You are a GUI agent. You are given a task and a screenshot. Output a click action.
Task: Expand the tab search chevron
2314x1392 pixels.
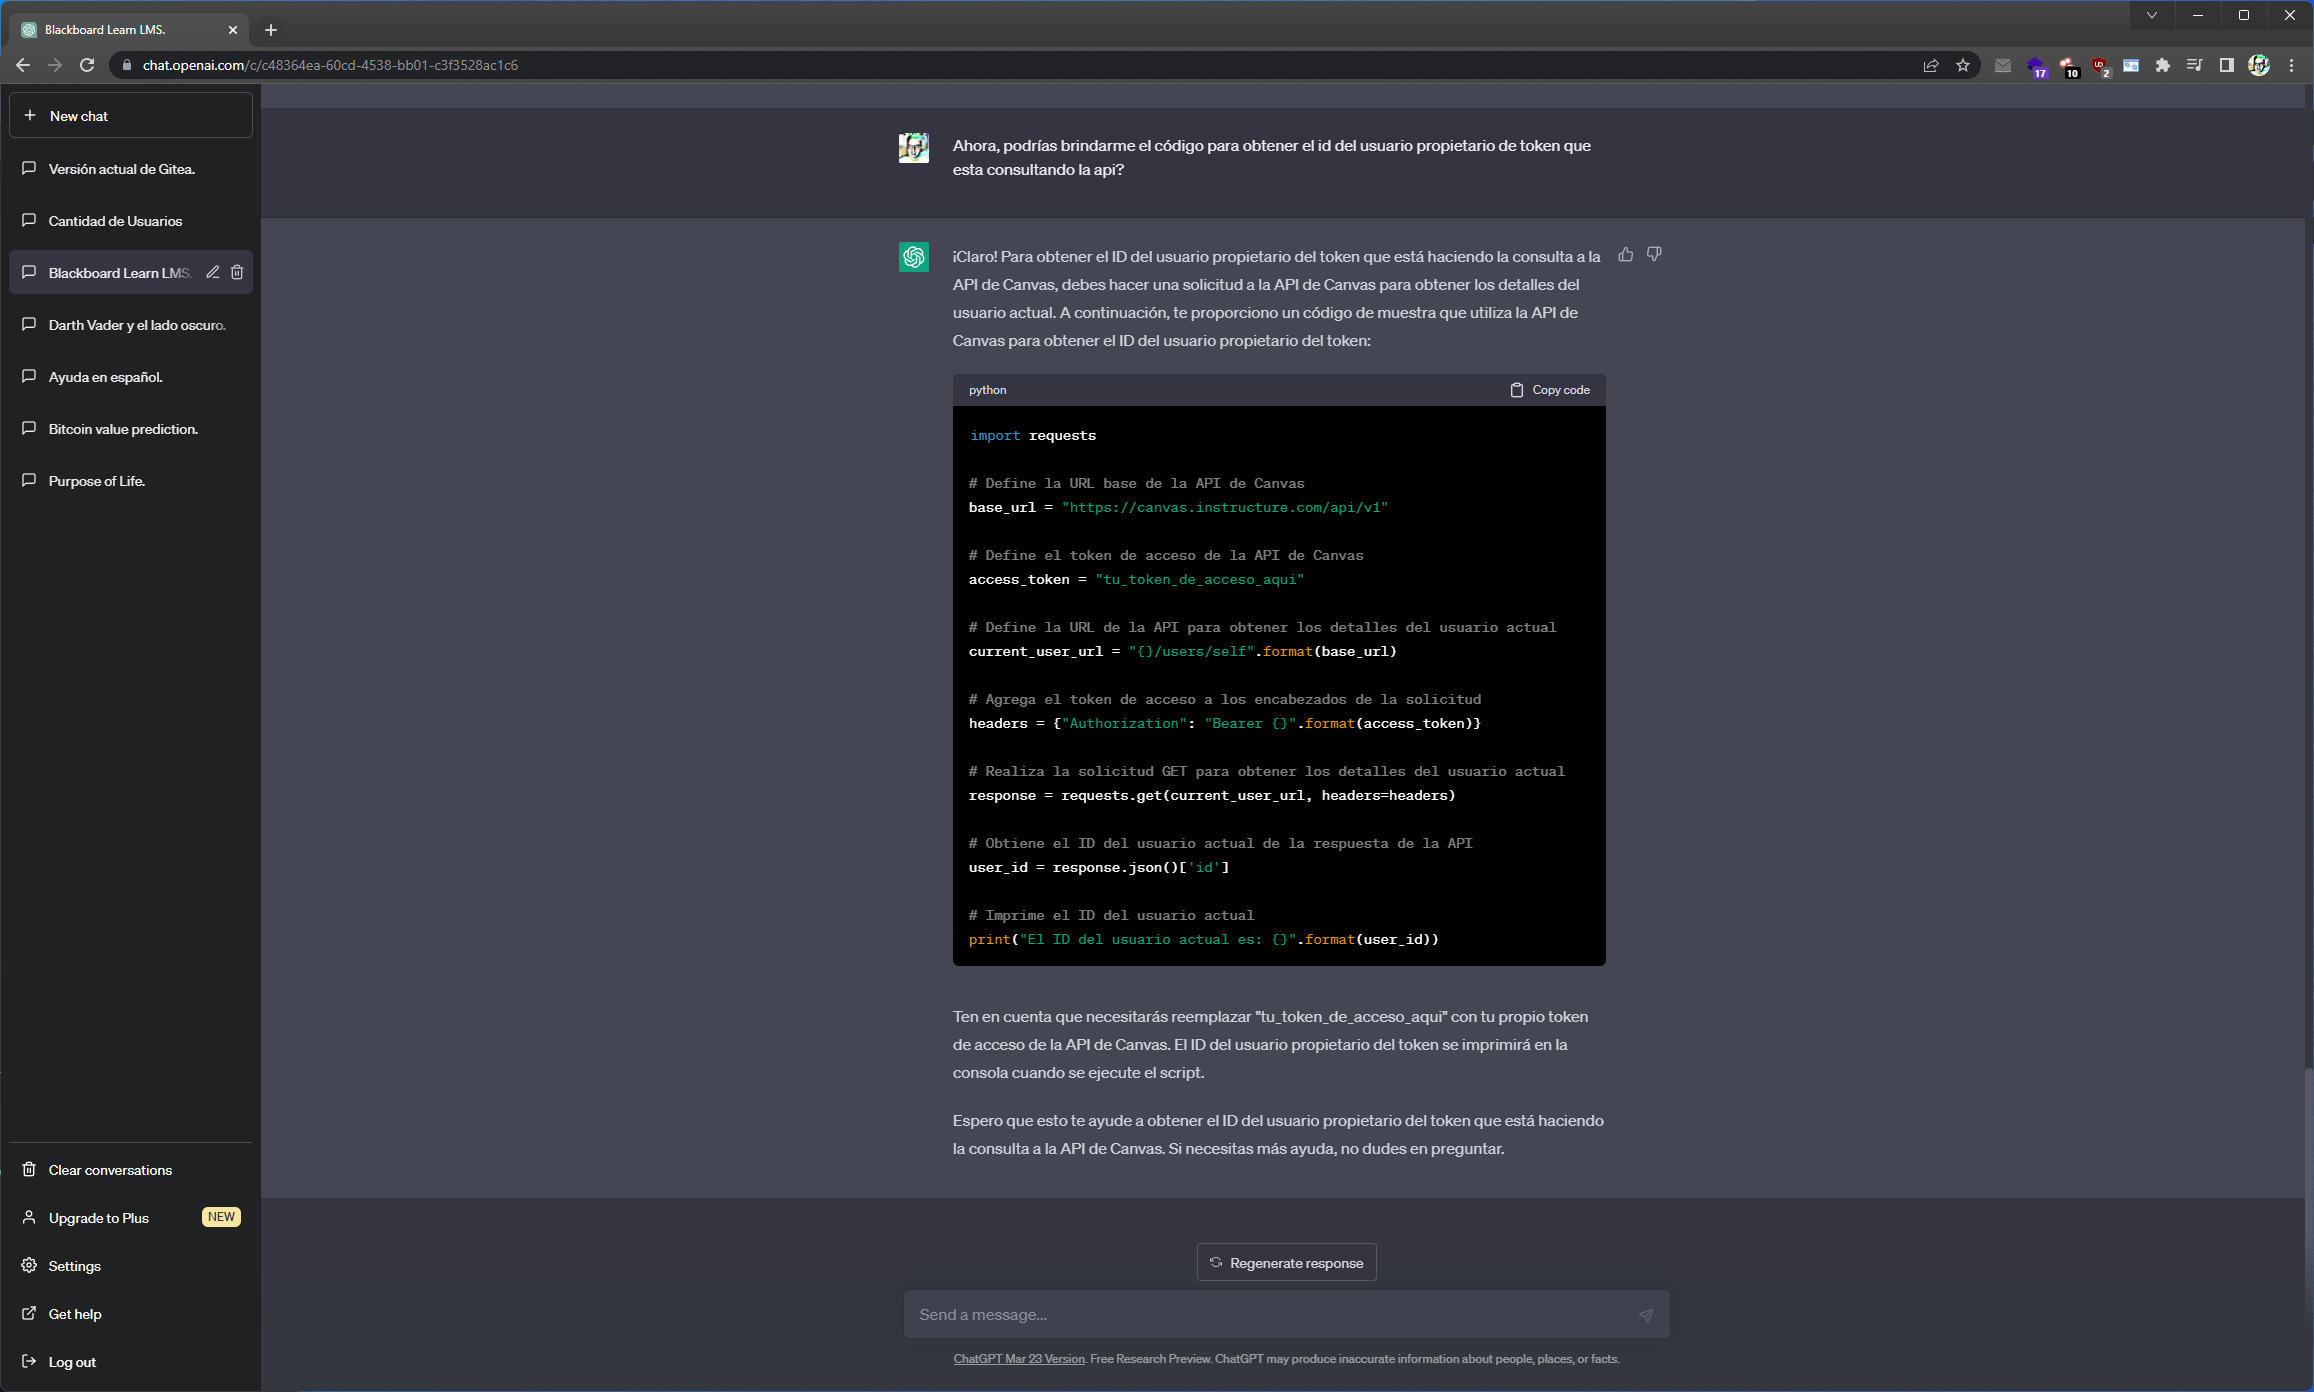[x=2152, y=15]
